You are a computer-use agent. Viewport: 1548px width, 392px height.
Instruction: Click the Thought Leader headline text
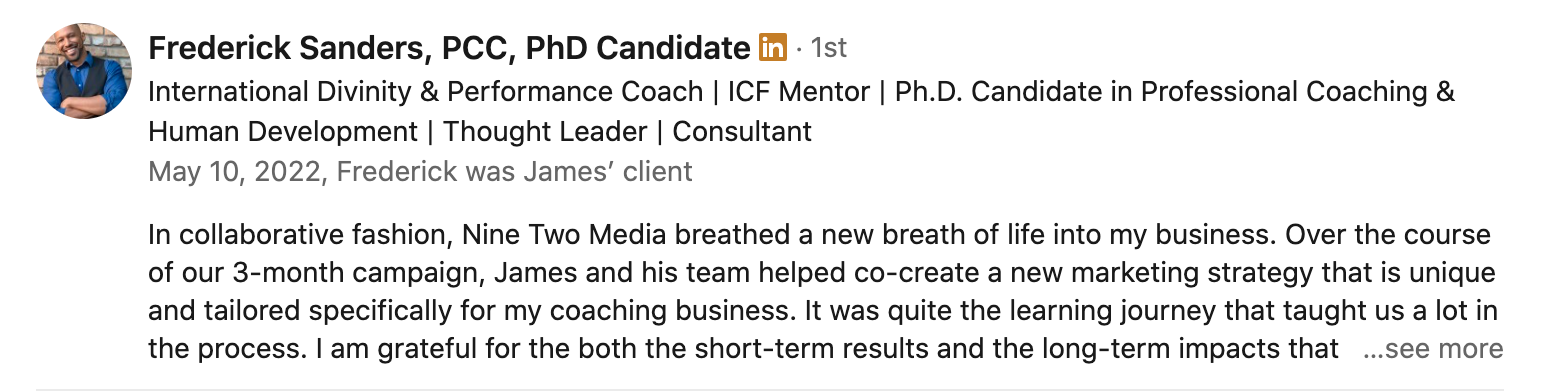(x=547, y=131)
